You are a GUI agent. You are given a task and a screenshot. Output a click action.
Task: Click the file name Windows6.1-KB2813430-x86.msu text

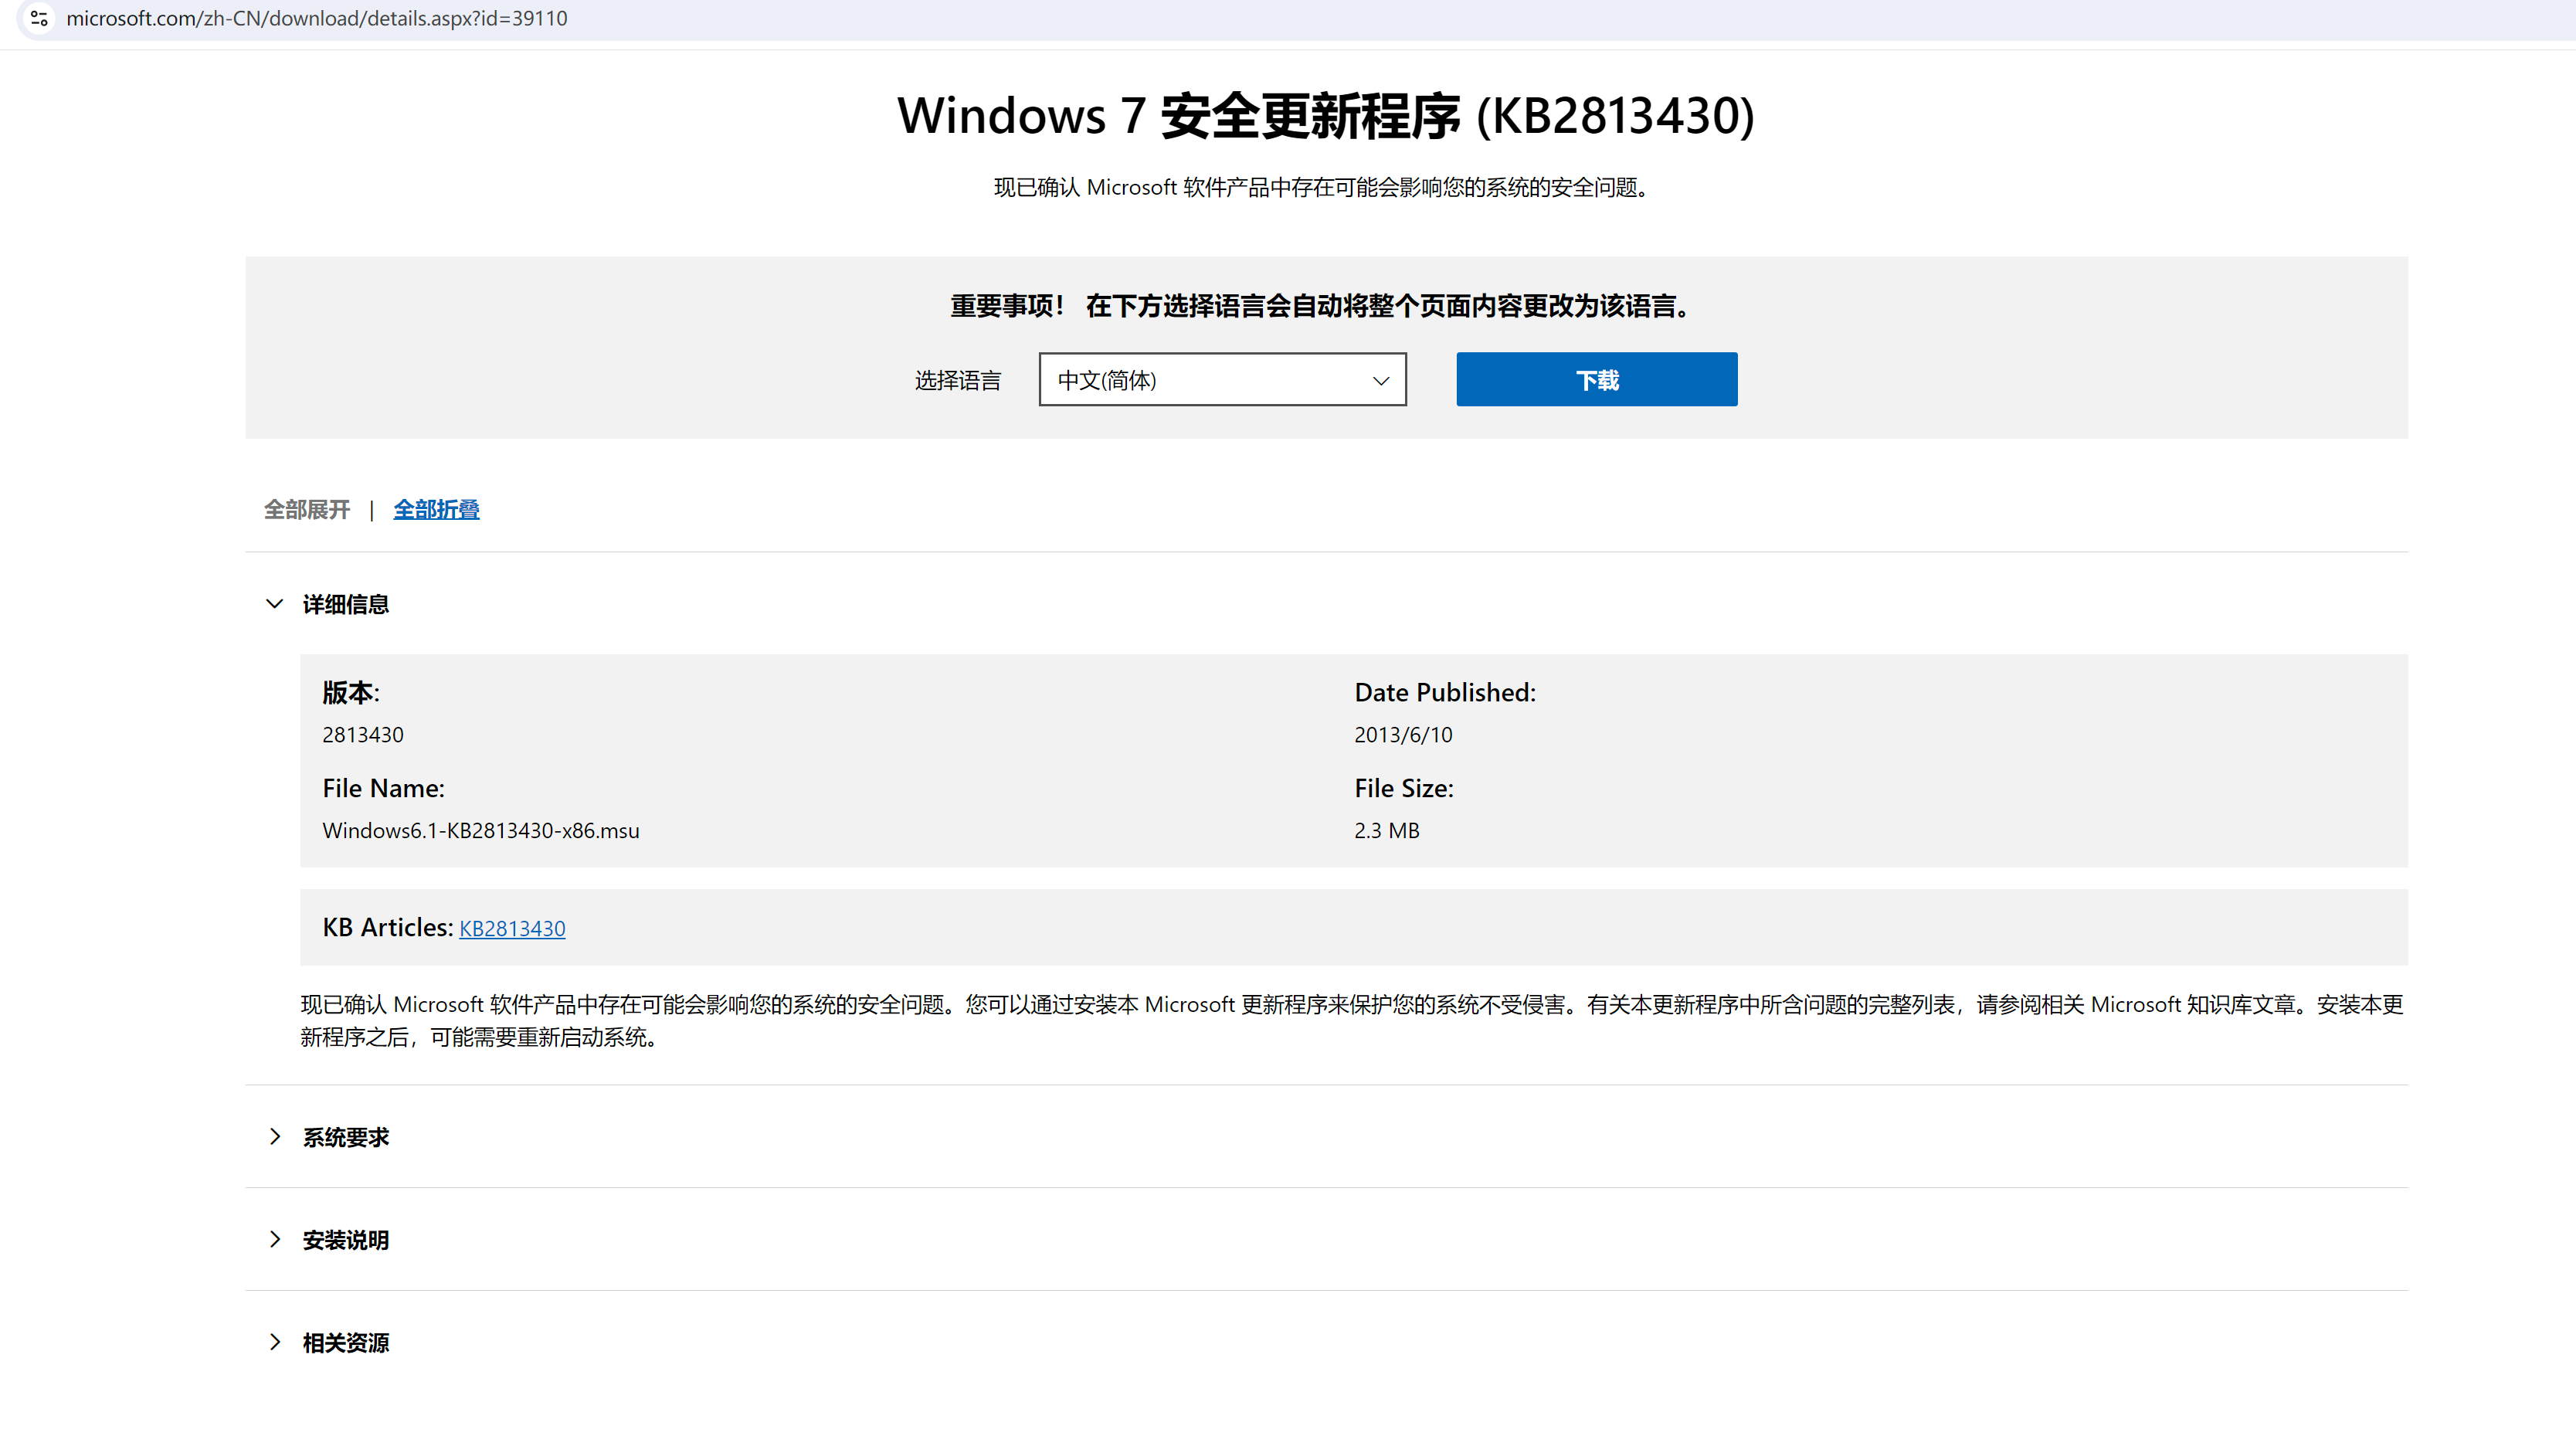[480, 830]
